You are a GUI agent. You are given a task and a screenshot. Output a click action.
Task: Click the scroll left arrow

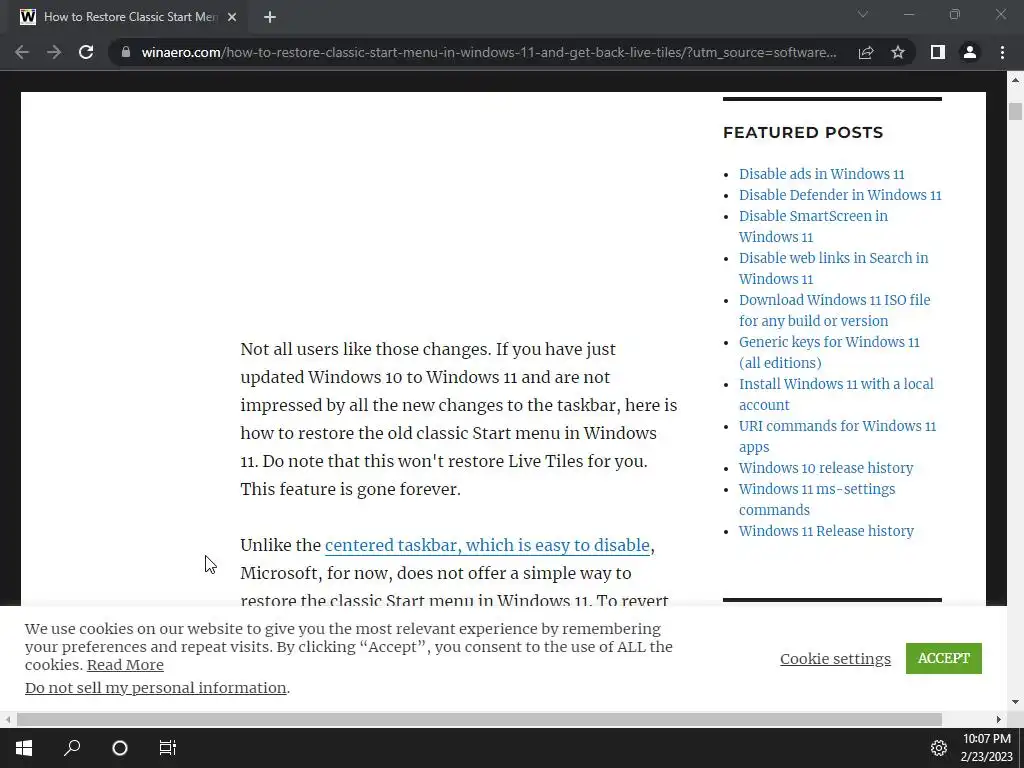[8, 719]
